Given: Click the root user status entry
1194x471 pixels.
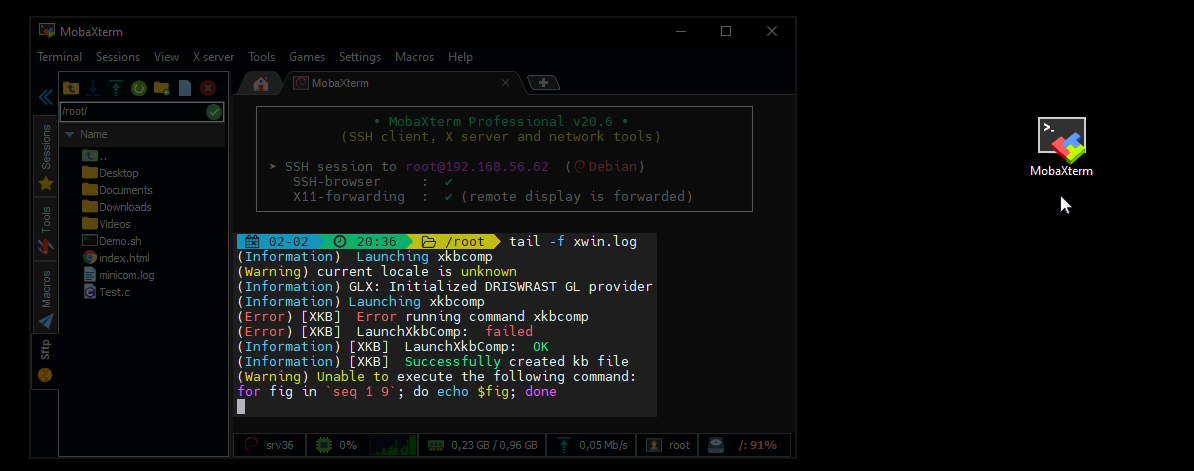Looking at the screenshot, I should click(x=668, y=445).
